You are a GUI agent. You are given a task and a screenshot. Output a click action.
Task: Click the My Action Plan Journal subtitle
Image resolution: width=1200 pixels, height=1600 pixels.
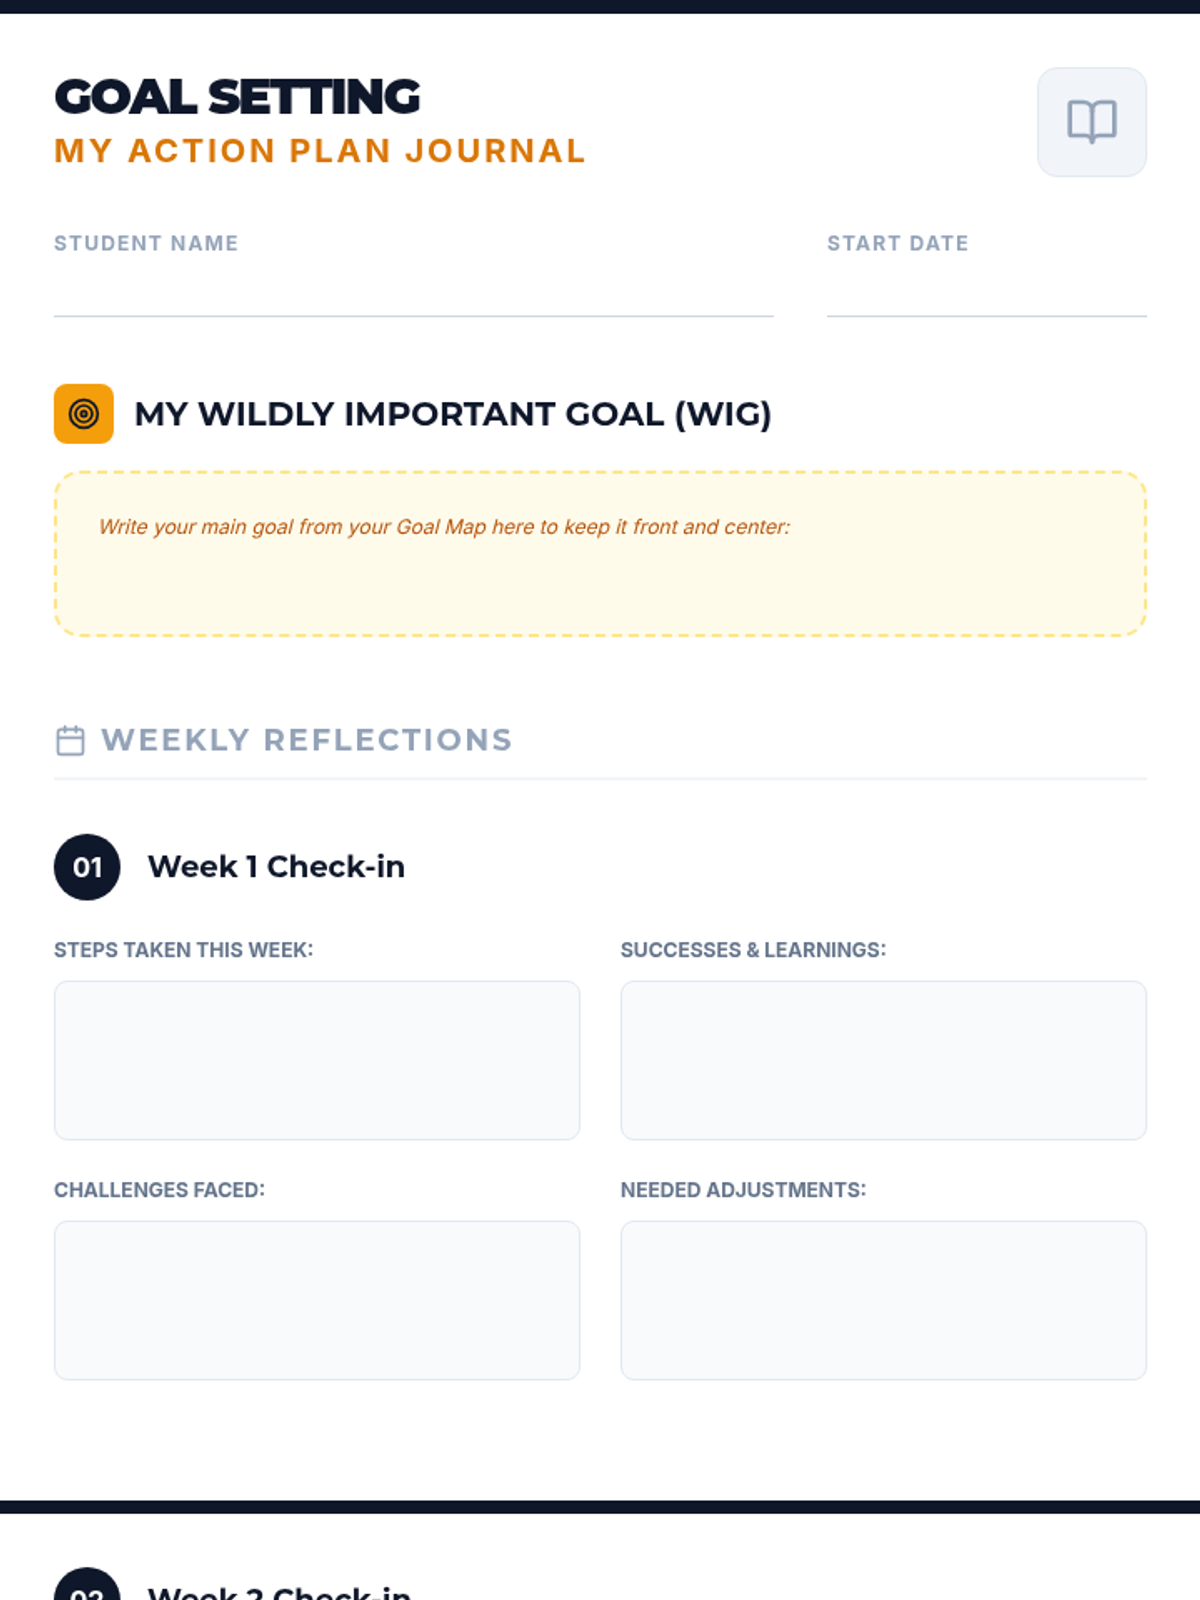[319, 151]
